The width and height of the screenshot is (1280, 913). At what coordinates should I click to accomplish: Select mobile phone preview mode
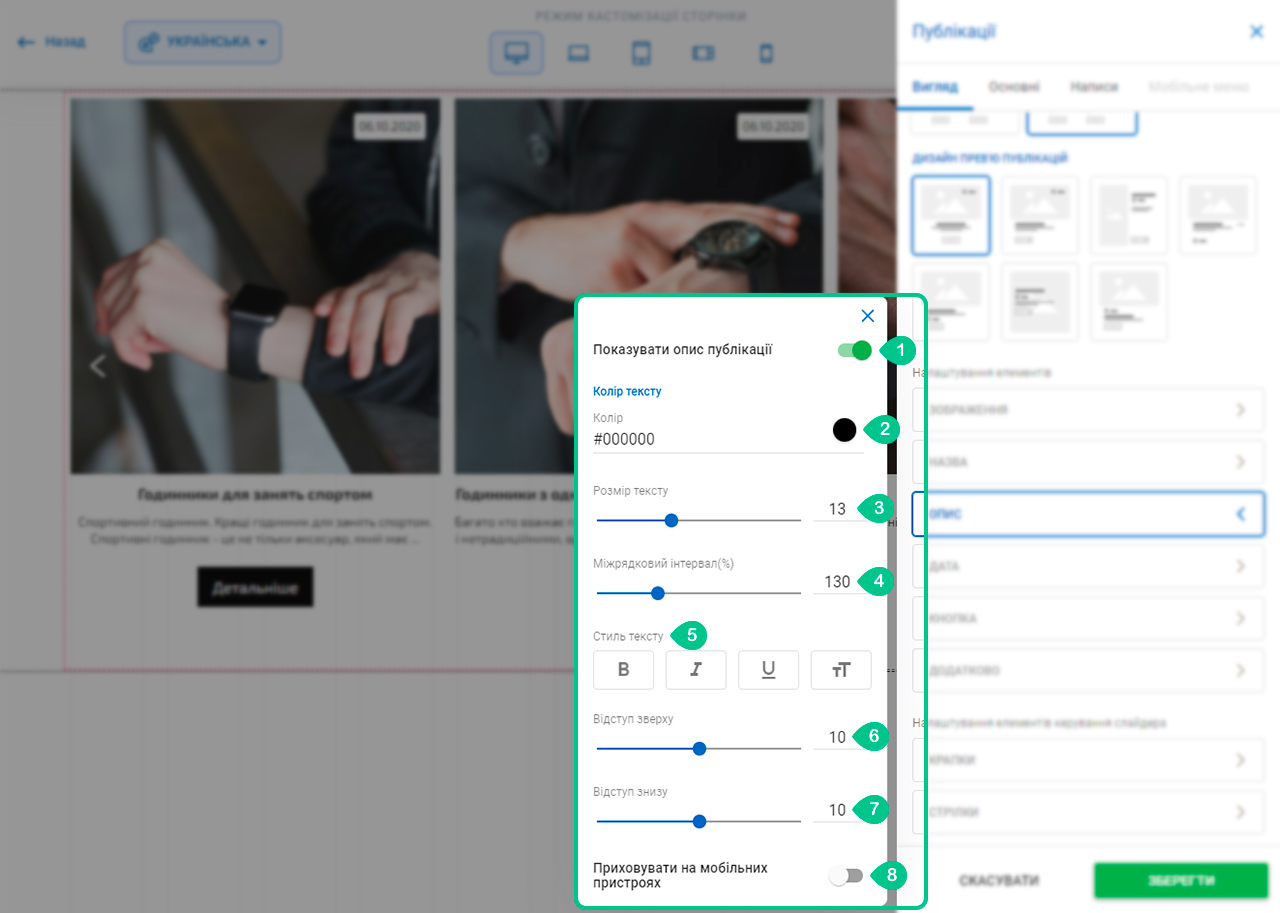(x=766, y=53)
